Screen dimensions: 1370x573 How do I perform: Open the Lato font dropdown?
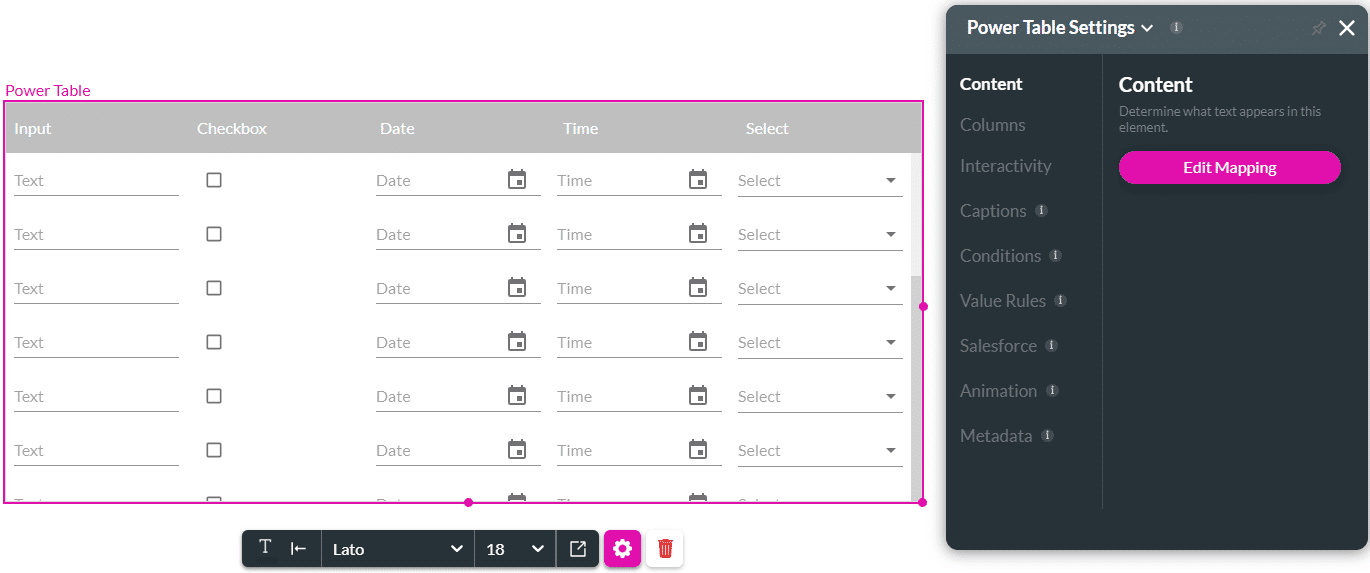click(397, 549)
